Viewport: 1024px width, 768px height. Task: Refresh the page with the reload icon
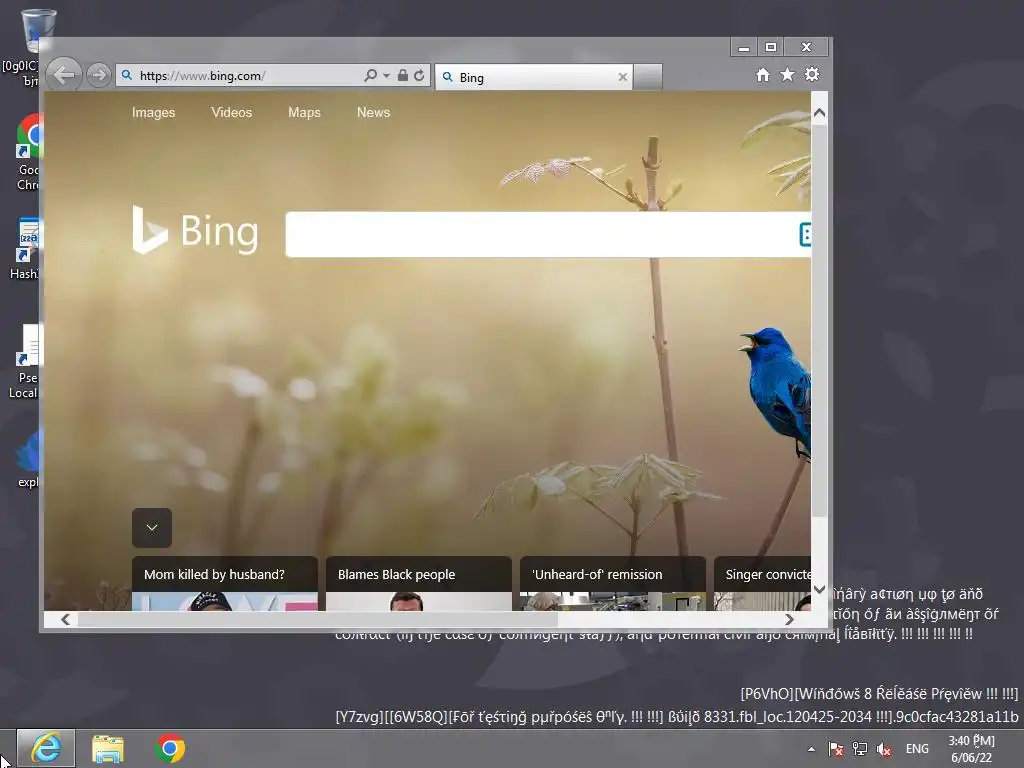tap(419, 76)
